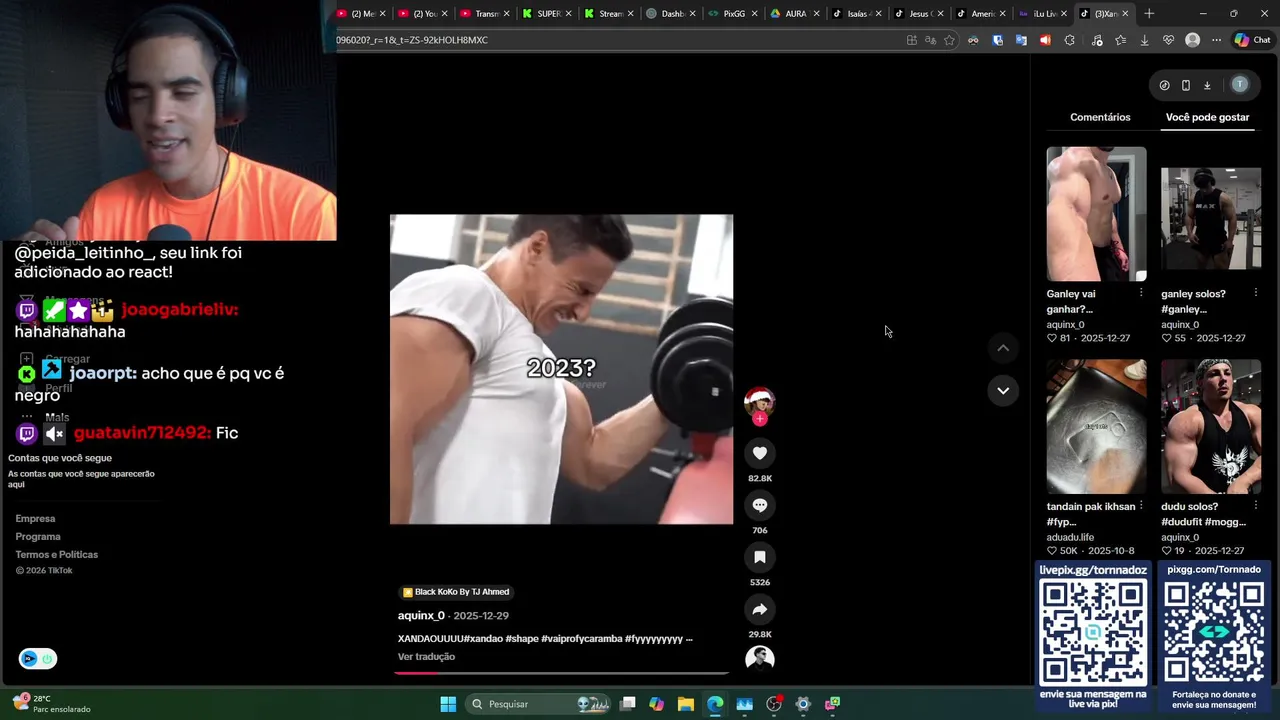Switch to the Comentários tab

pyautogui.click(x=1100, y=117)
